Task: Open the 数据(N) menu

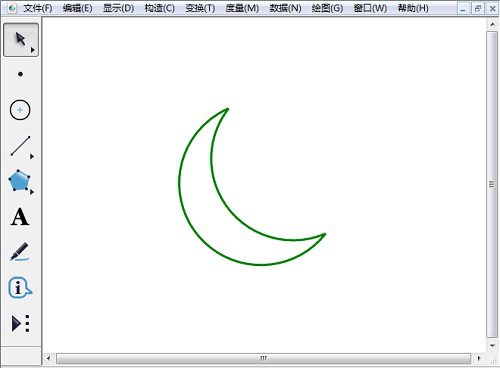Action: pos(285,8)
